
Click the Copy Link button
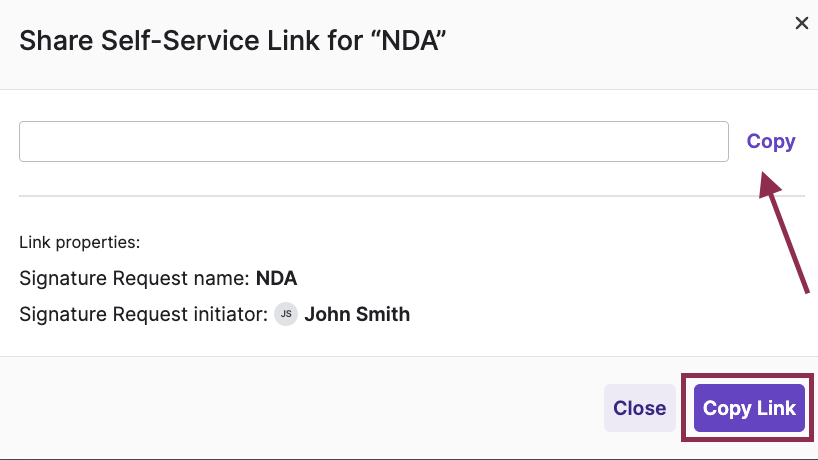click(749, 408)
